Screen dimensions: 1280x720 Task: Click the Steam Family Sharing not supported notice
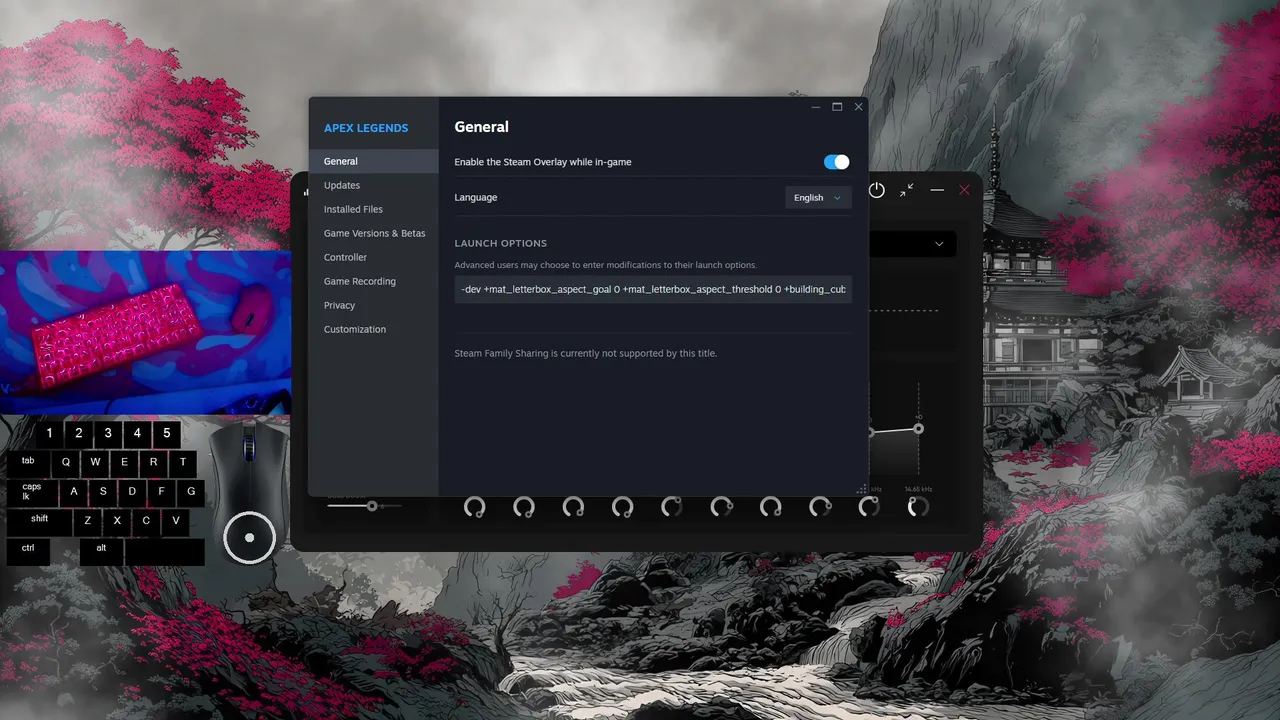tap(585, 353)
